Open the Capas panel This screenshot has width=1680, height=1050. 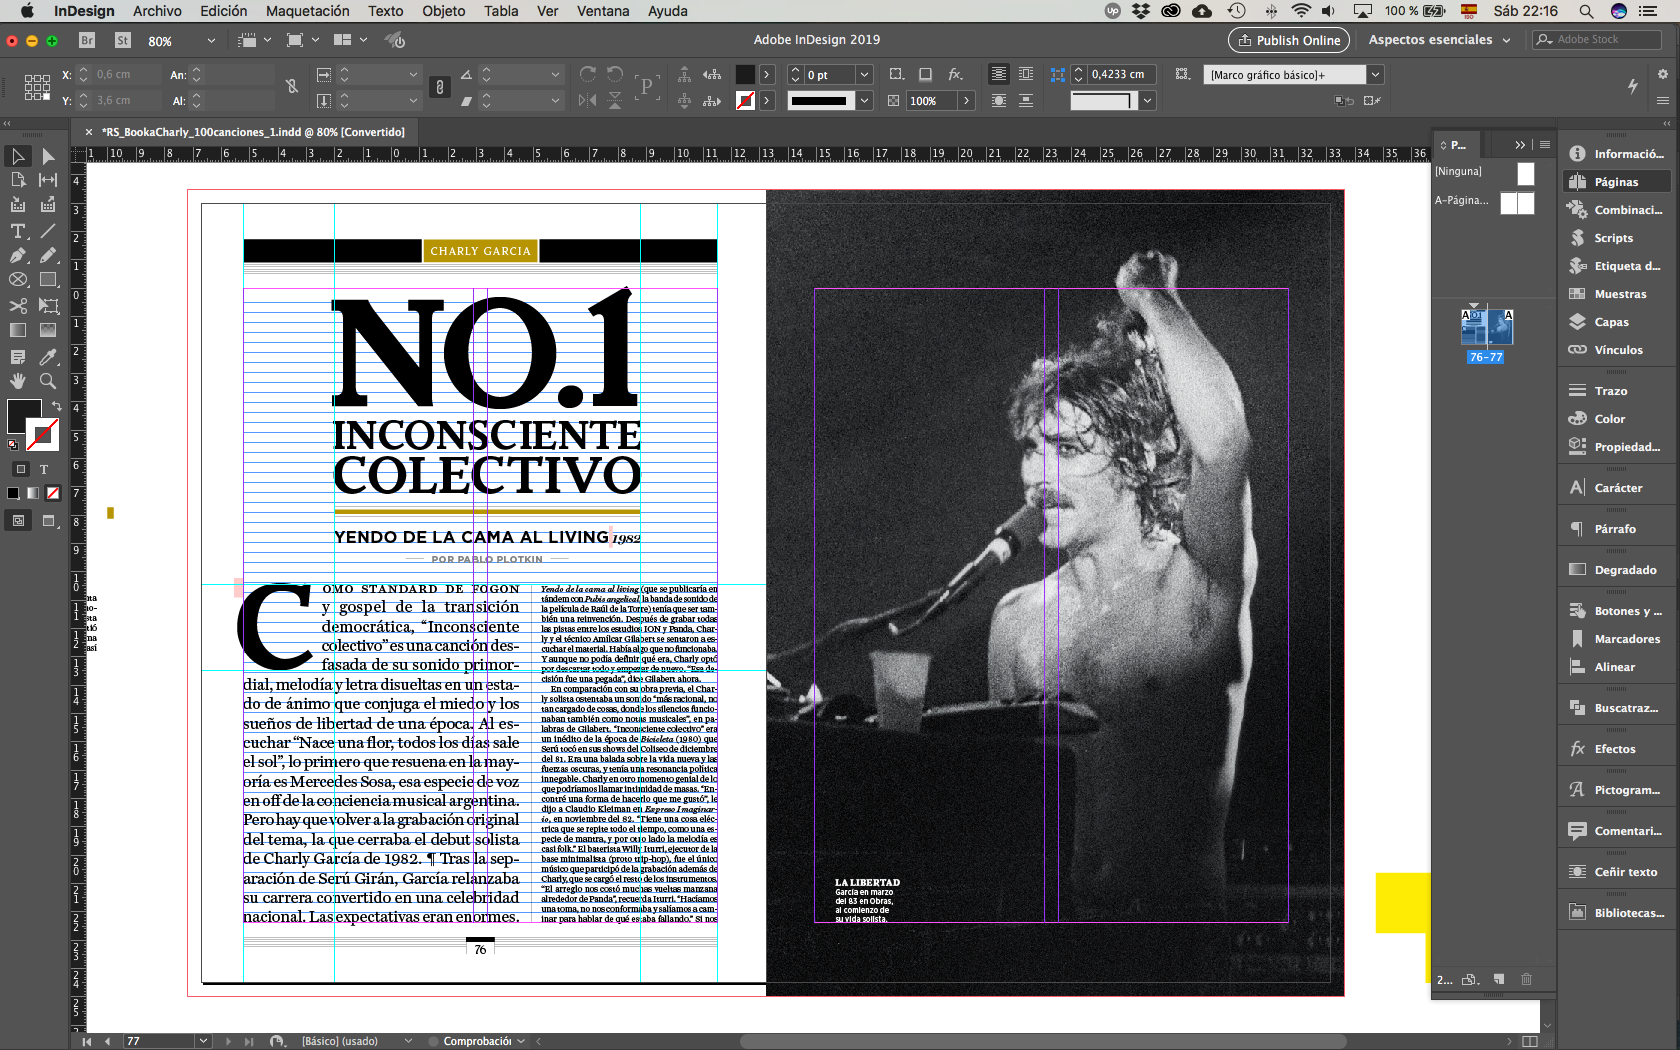tap(1611, 322)
